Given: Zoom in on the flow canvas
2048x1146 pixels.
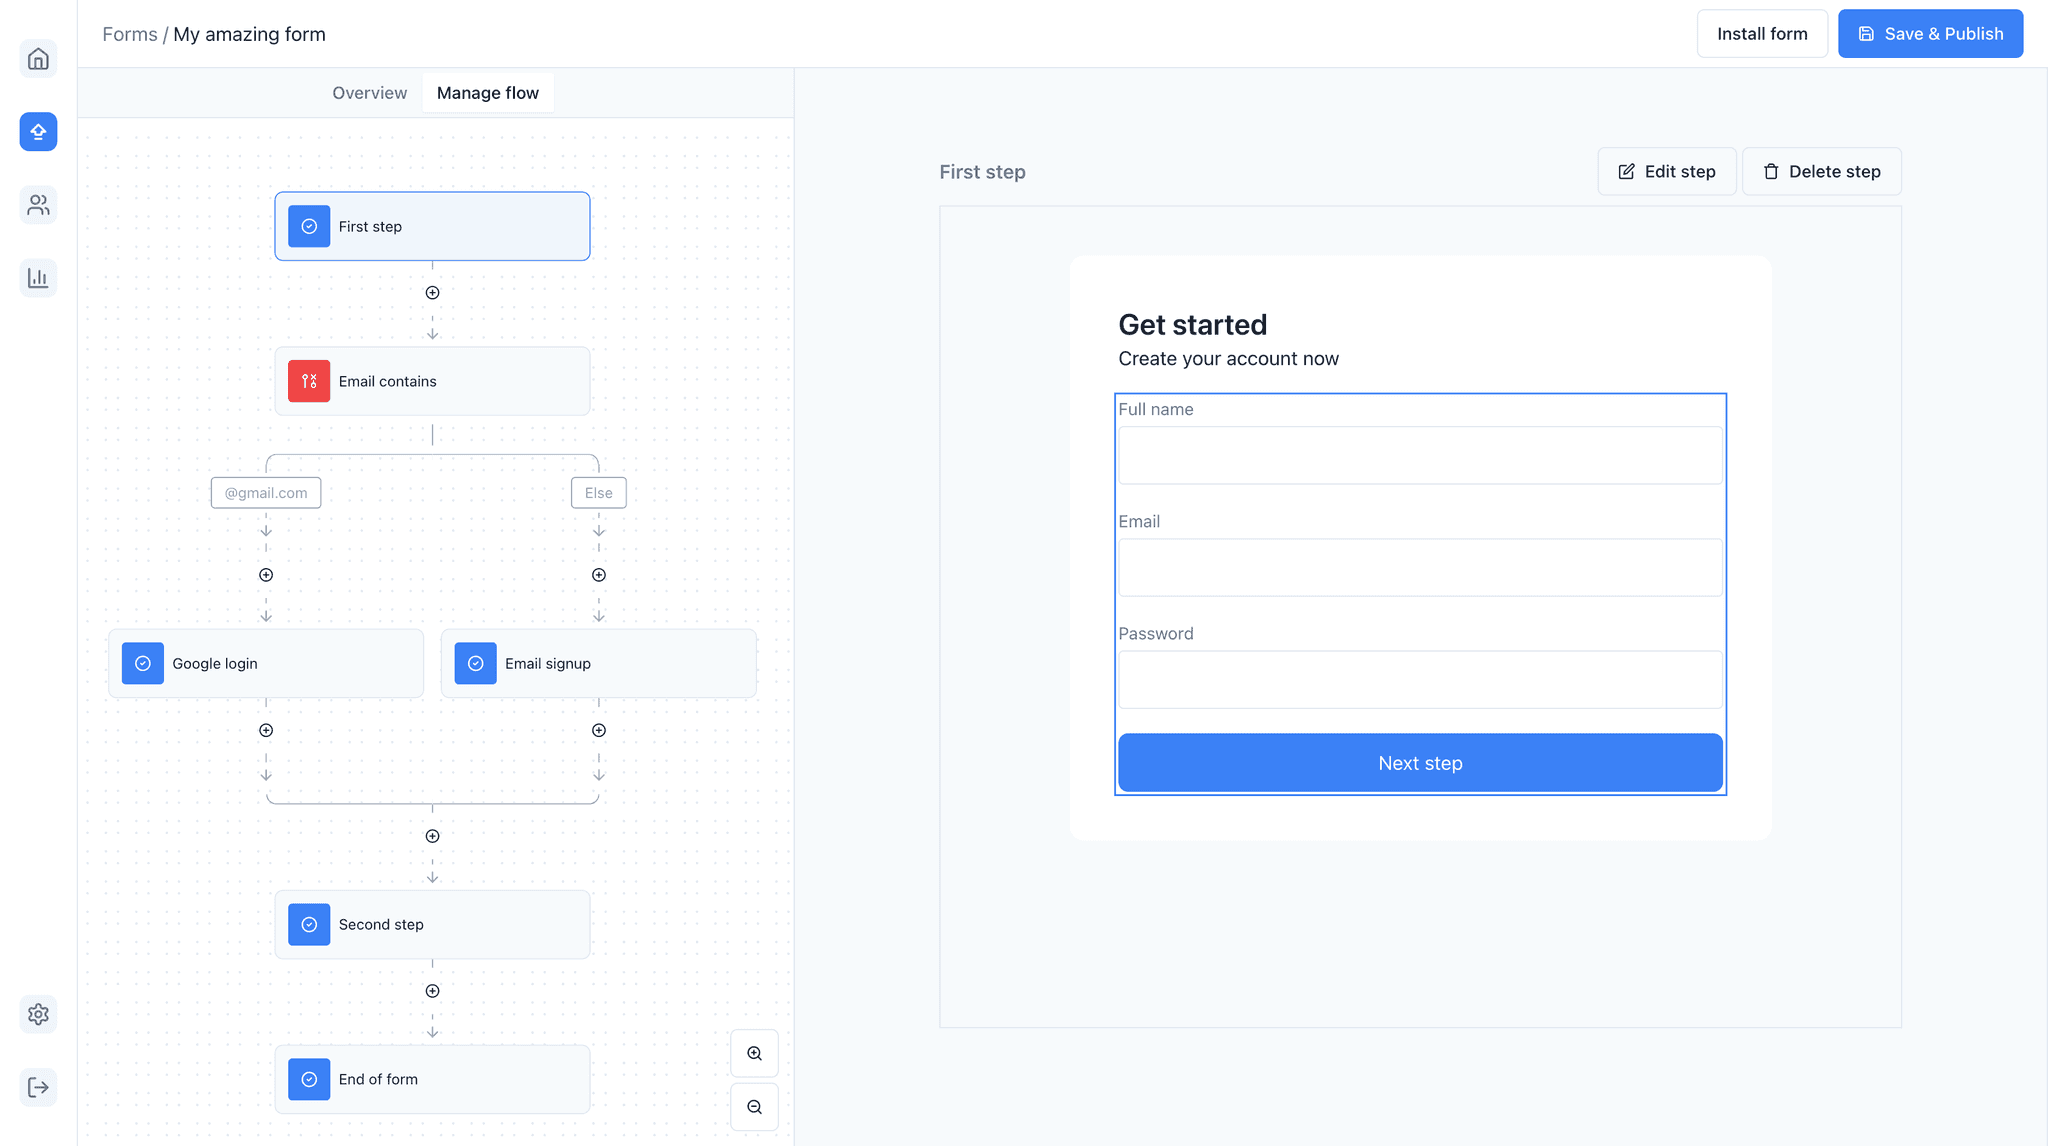Looking at the screenshot, I should click(754, 1053).
